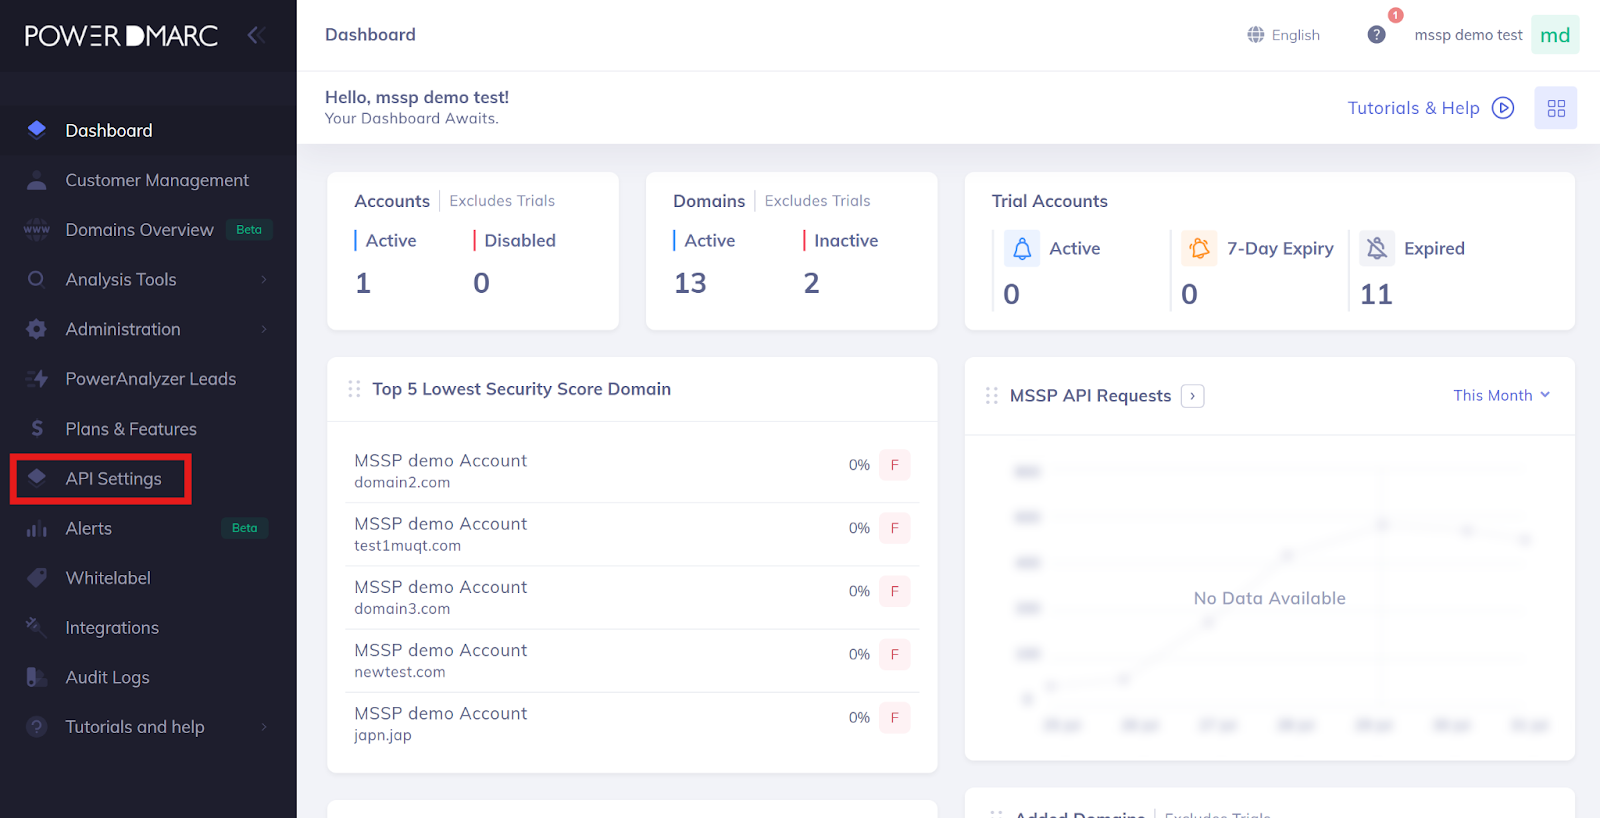Click the 7-Day Expiry ringing bell icon
Viewport: 1600px width, 818px height.
[1199, 248]
